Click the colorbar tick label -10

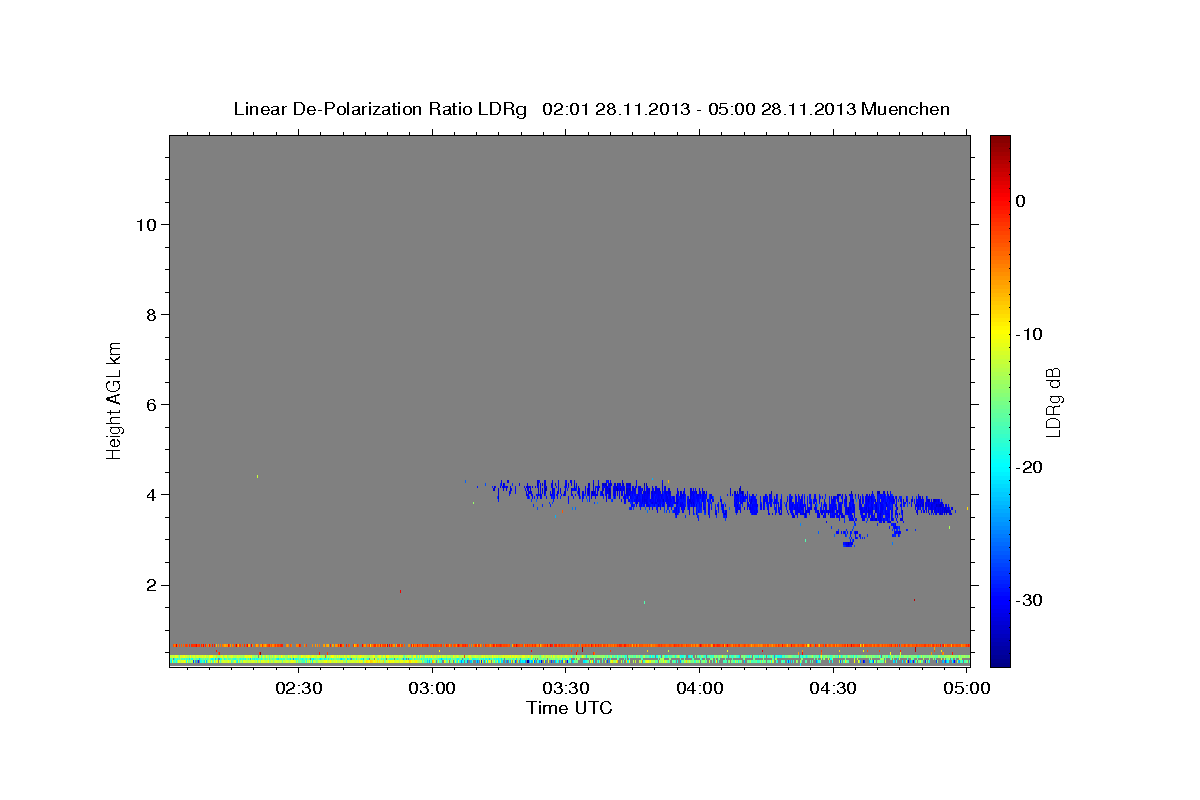(1031, 334)
